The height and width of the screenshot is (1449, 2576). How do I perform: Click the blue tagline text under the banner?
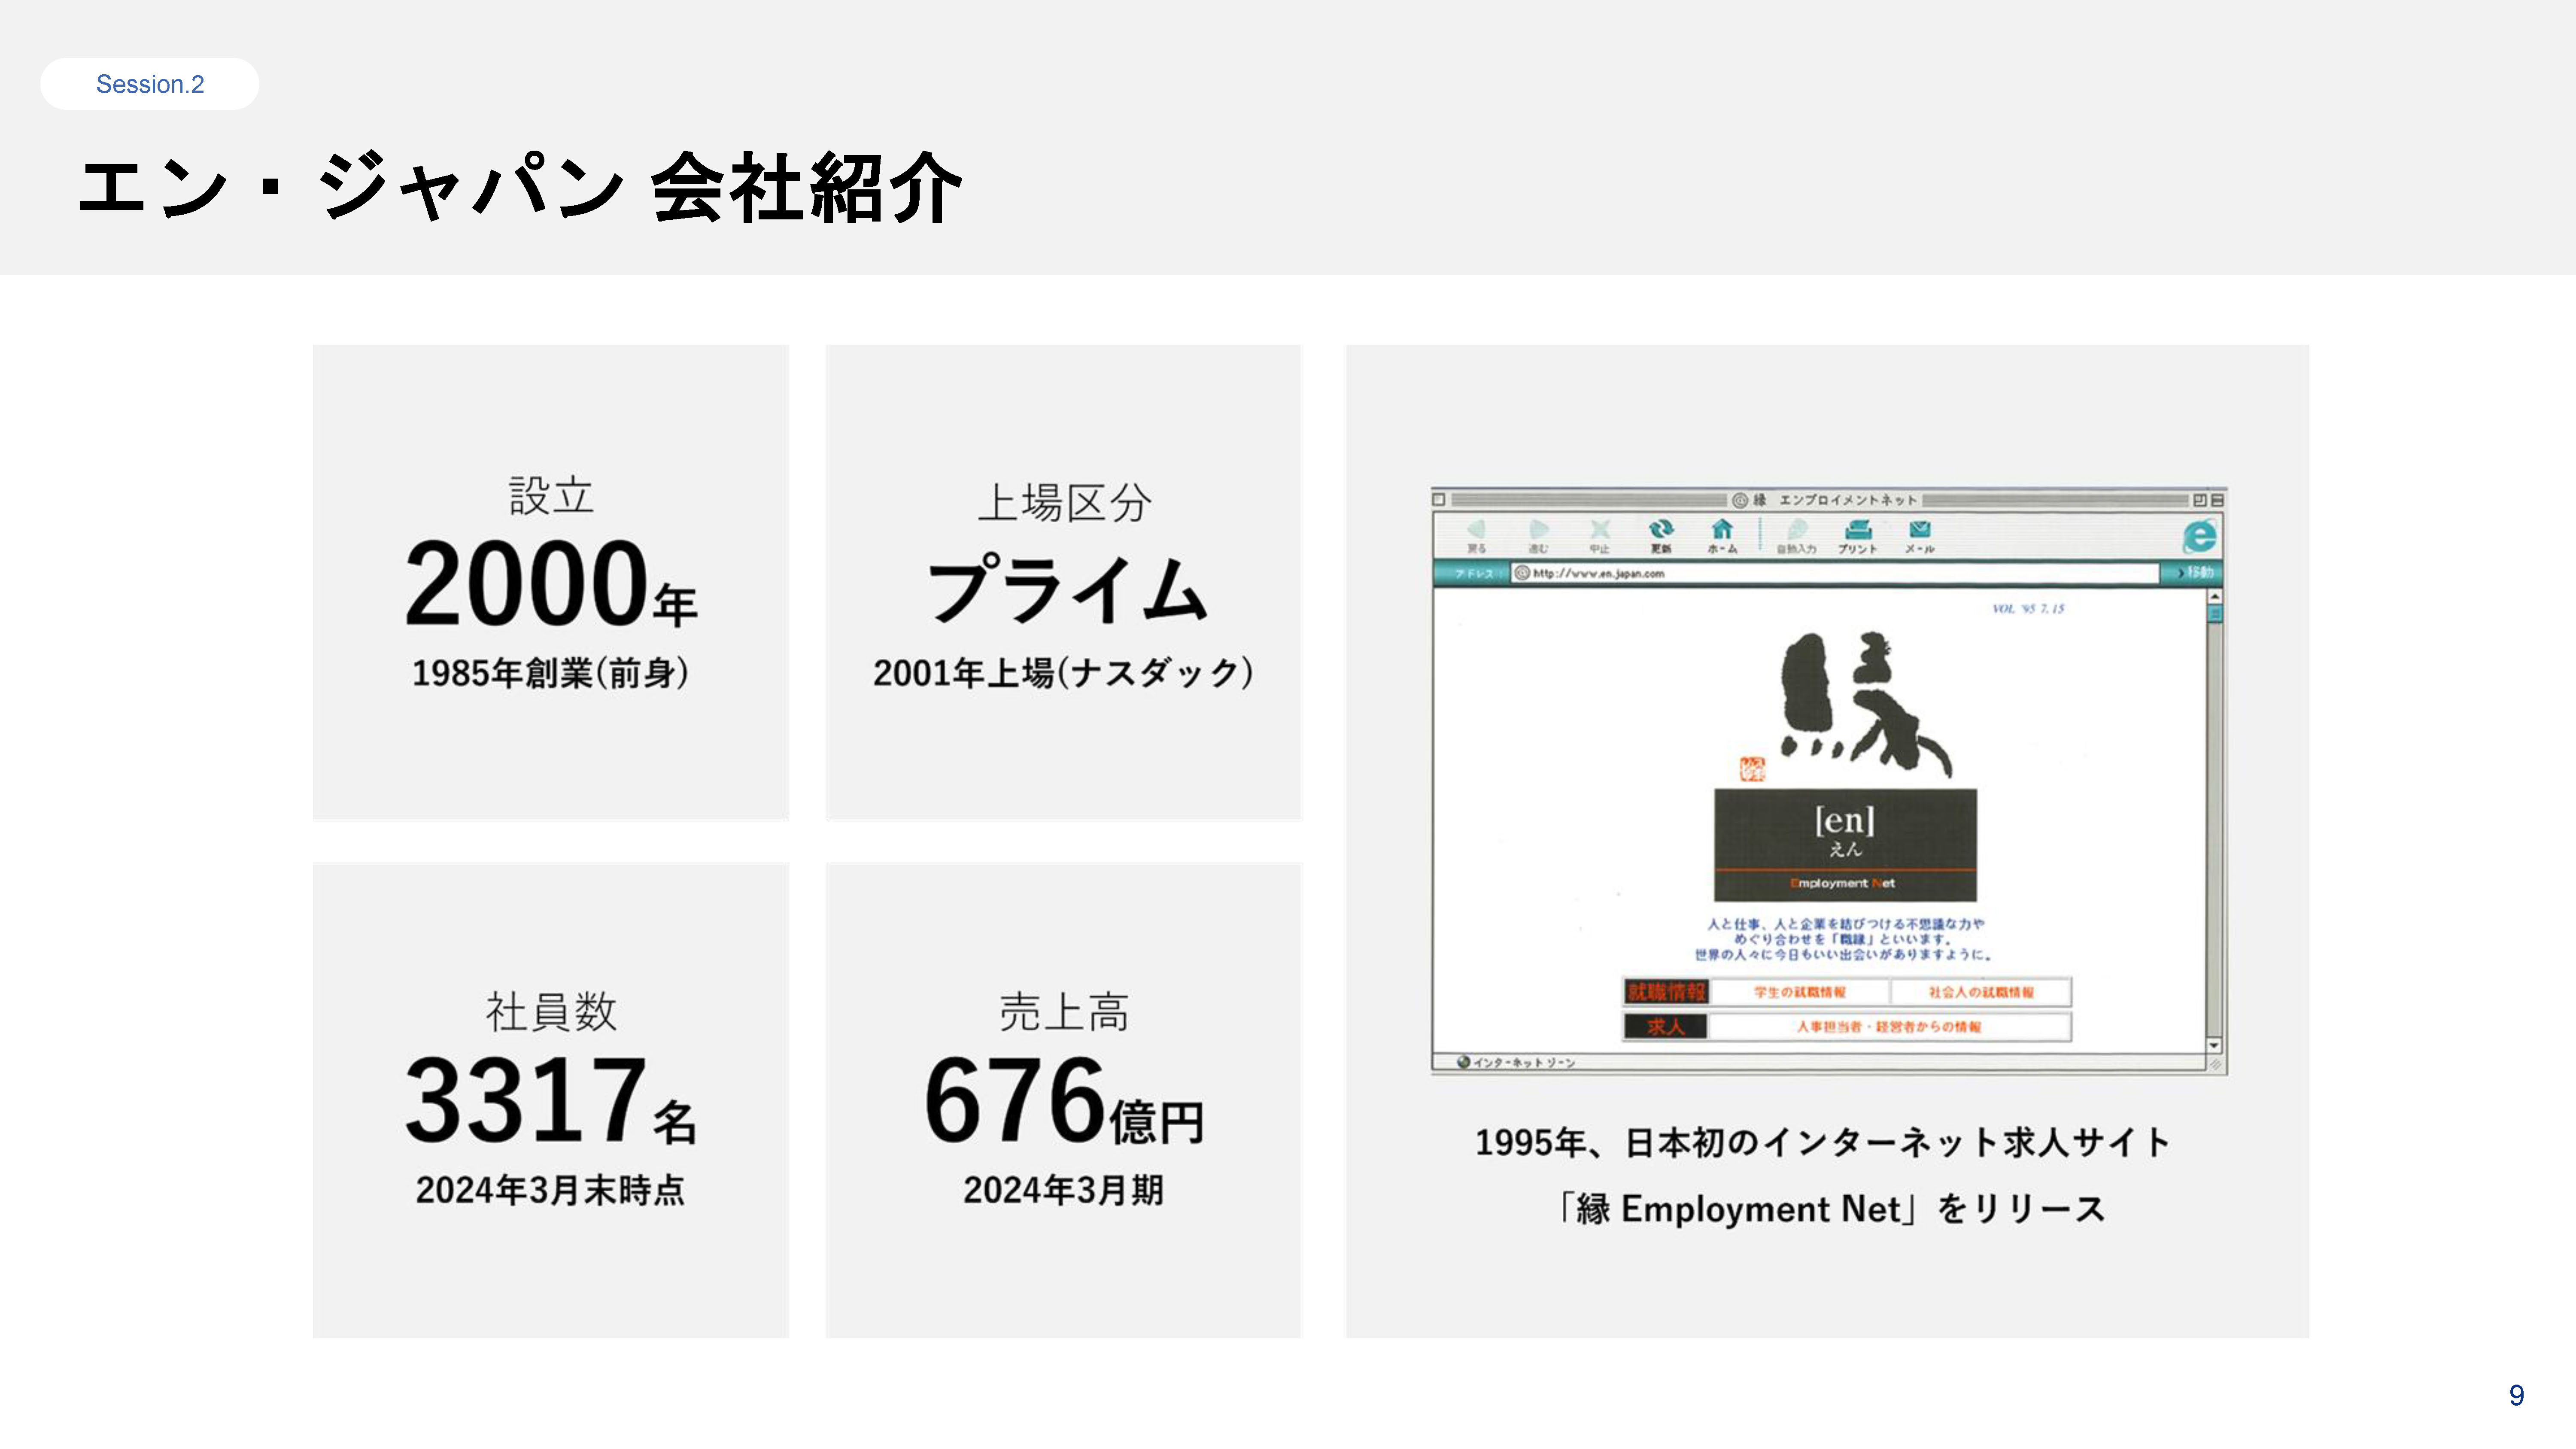1844,939
